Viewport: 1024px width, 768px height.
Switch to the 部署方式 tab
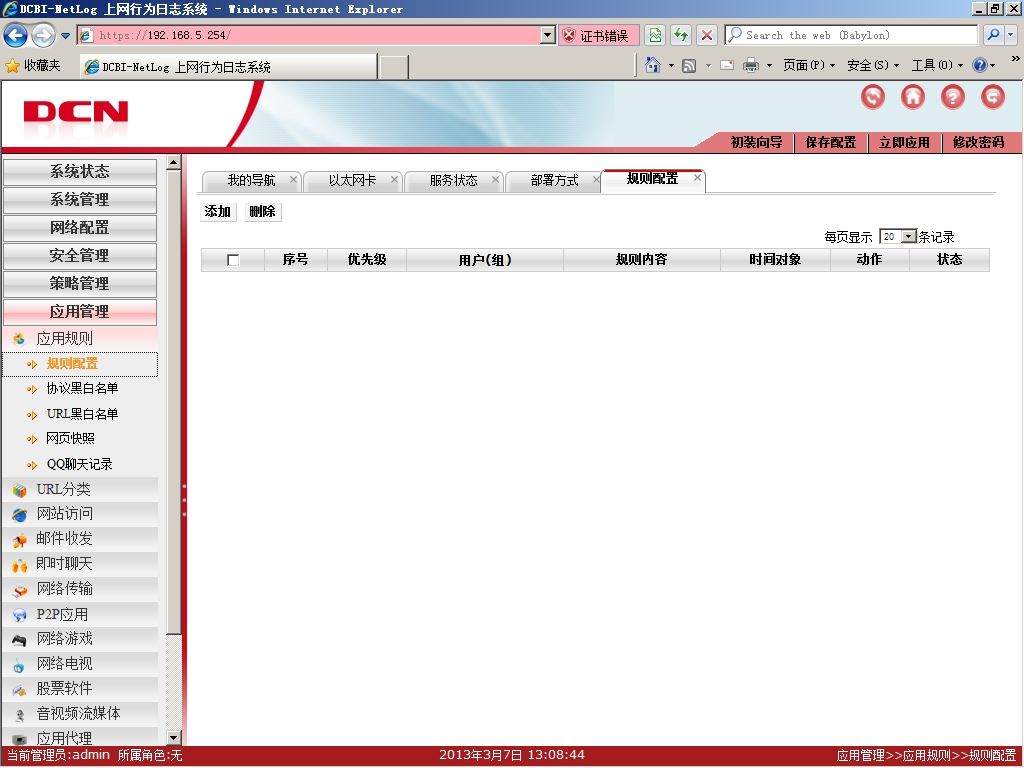[x=554, y=181]
